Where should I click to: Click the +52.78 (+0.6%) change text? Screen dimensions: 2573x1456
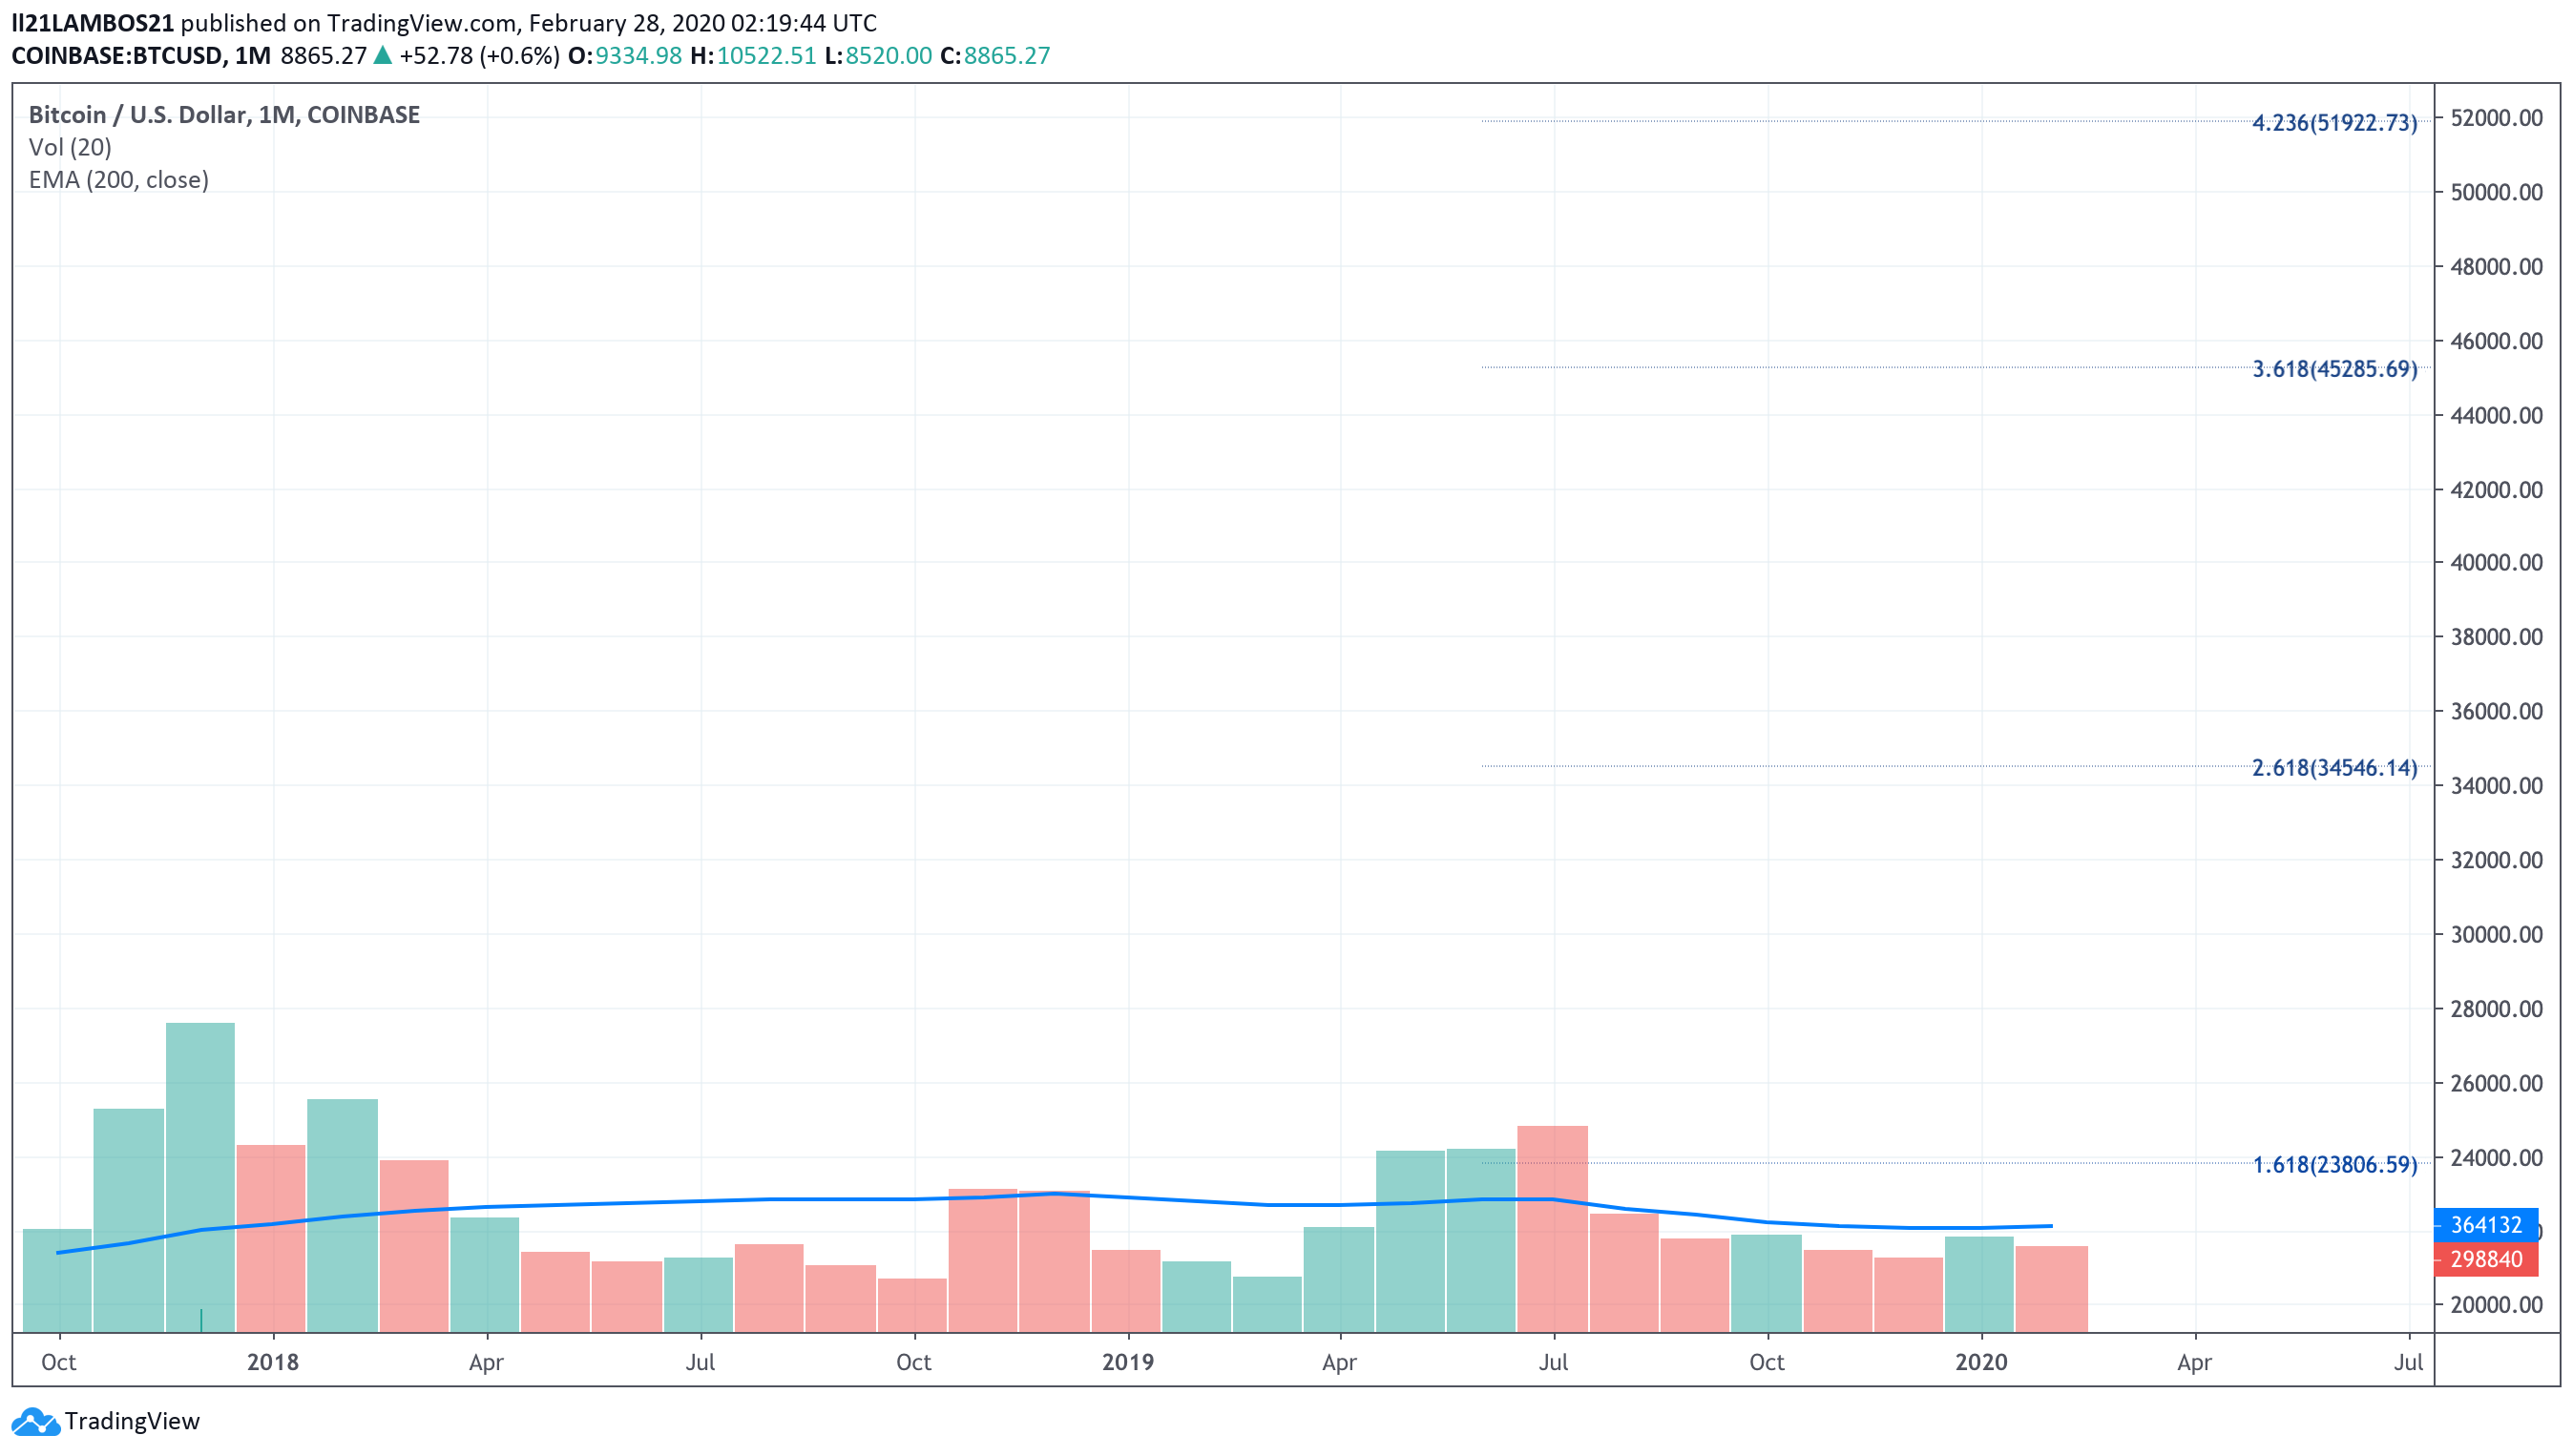479,55
